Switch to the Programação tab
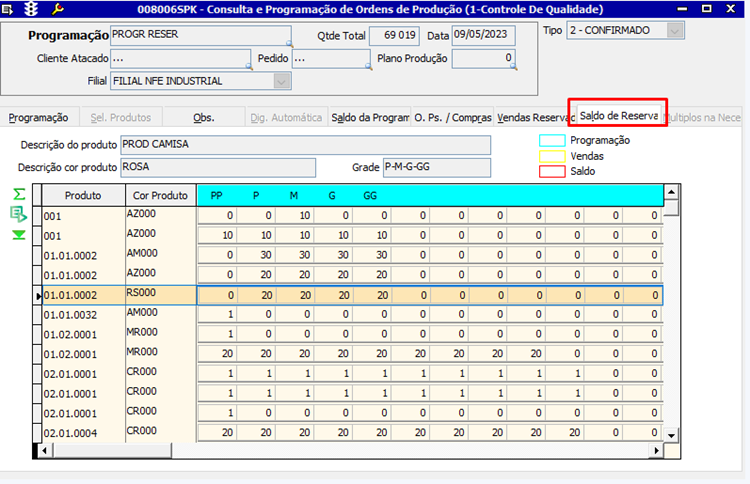Image resolution: width=750 pixels, height=484 pixels. [39, 118]
